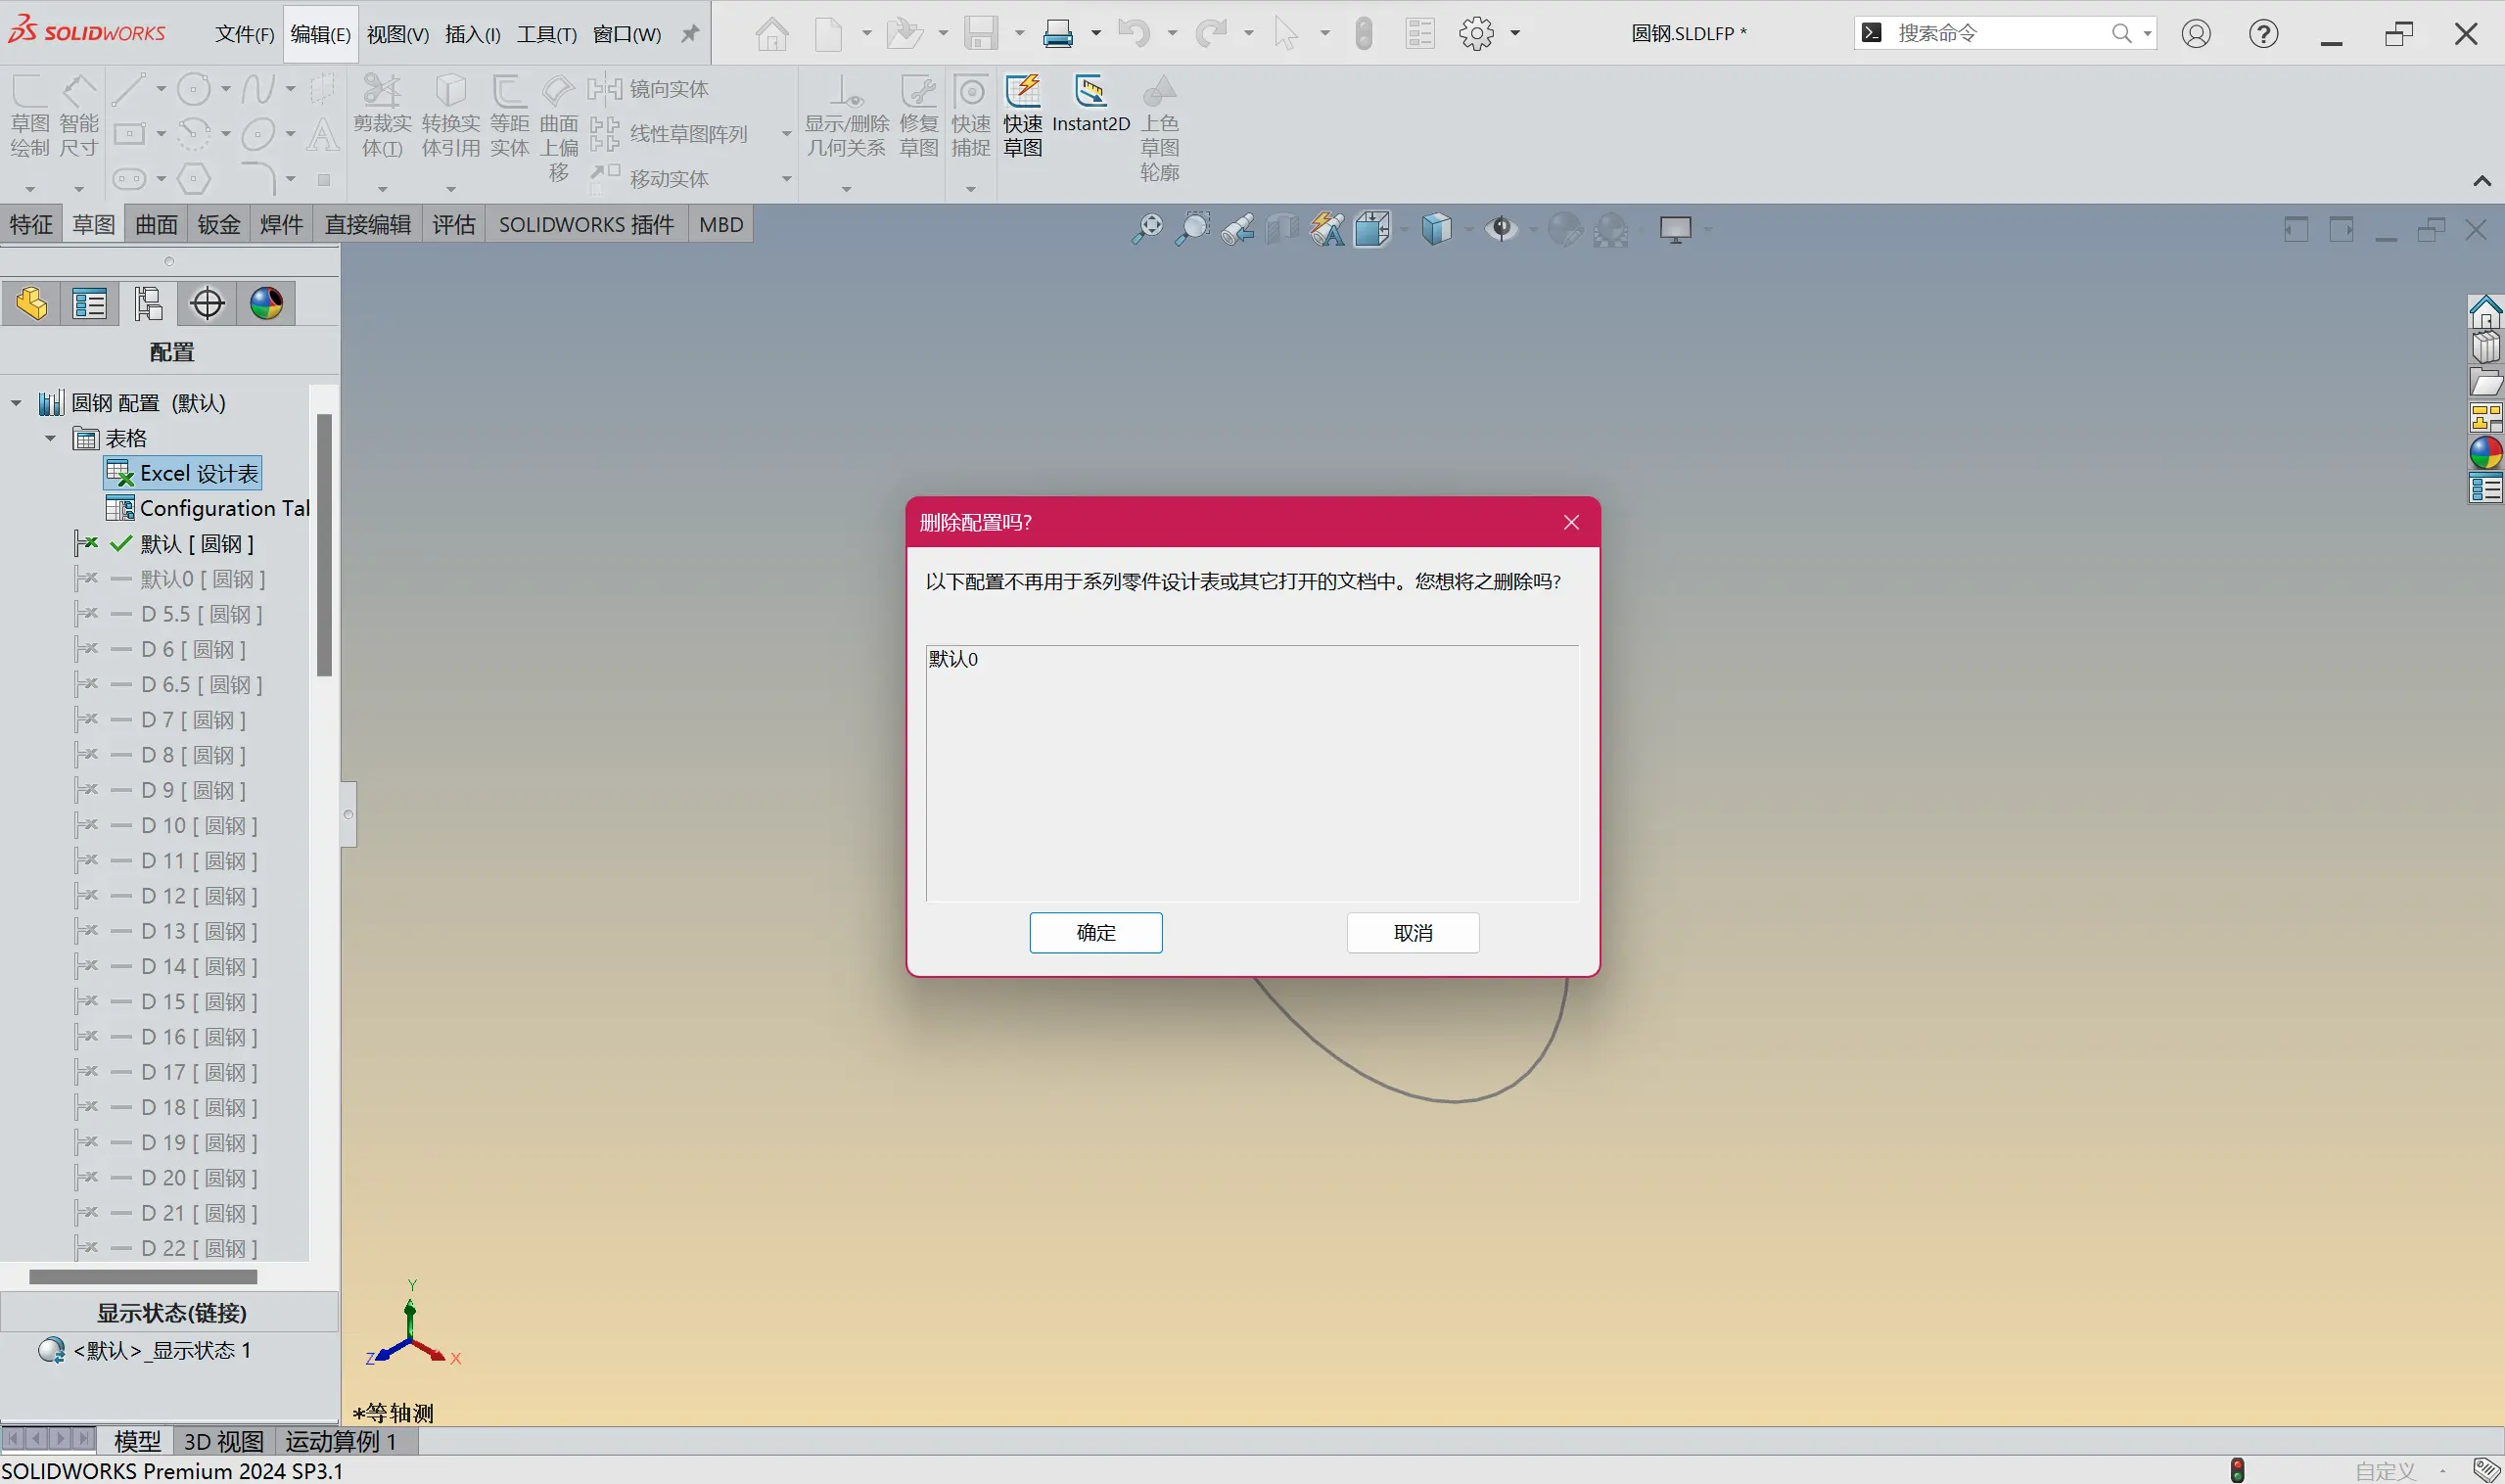Image resolution: width=2505 pixels, height=1484 pixels.
Task: Open the Appearances task pane icon
Action: coord(2485,453)
